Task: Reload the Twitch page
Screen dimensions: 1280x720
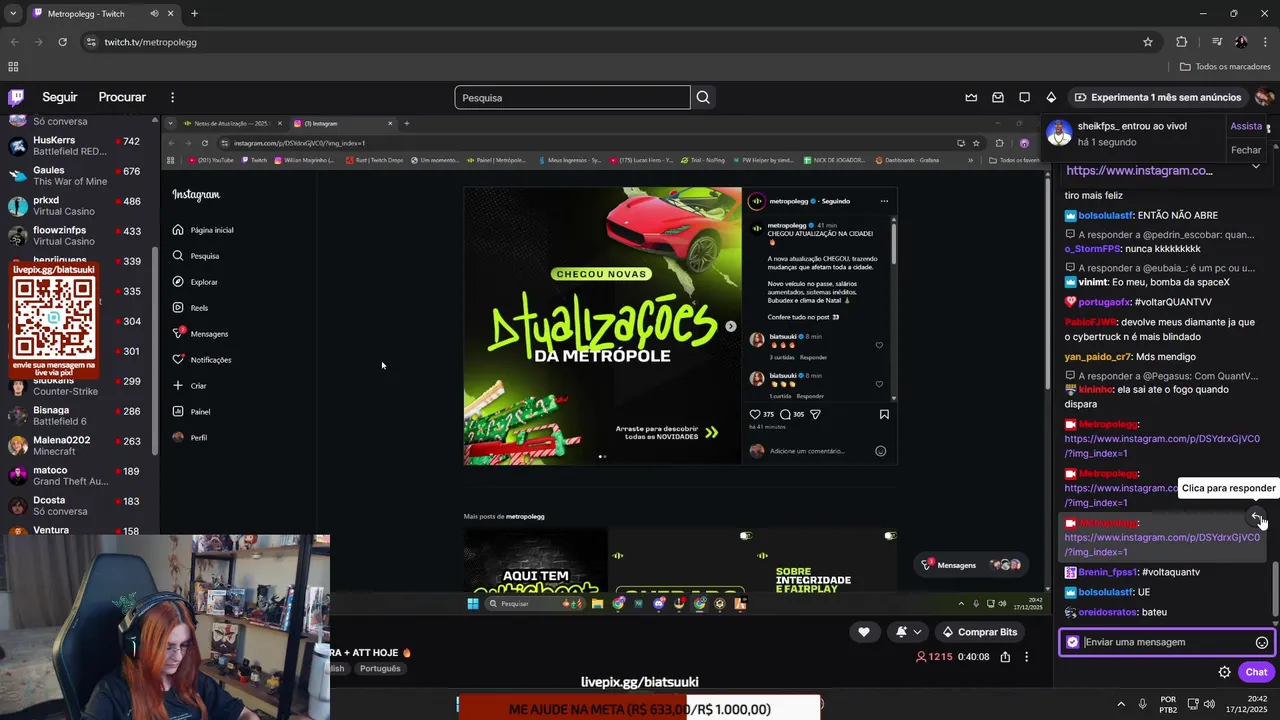Action: (62, 42)
